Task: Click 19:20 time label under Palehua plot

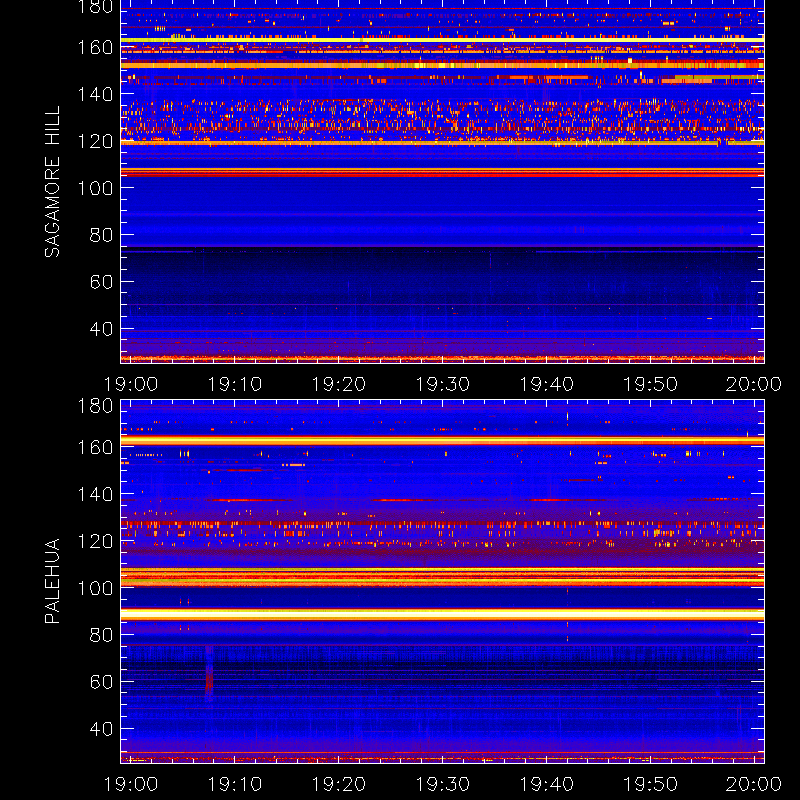Action: click(339, 784)
